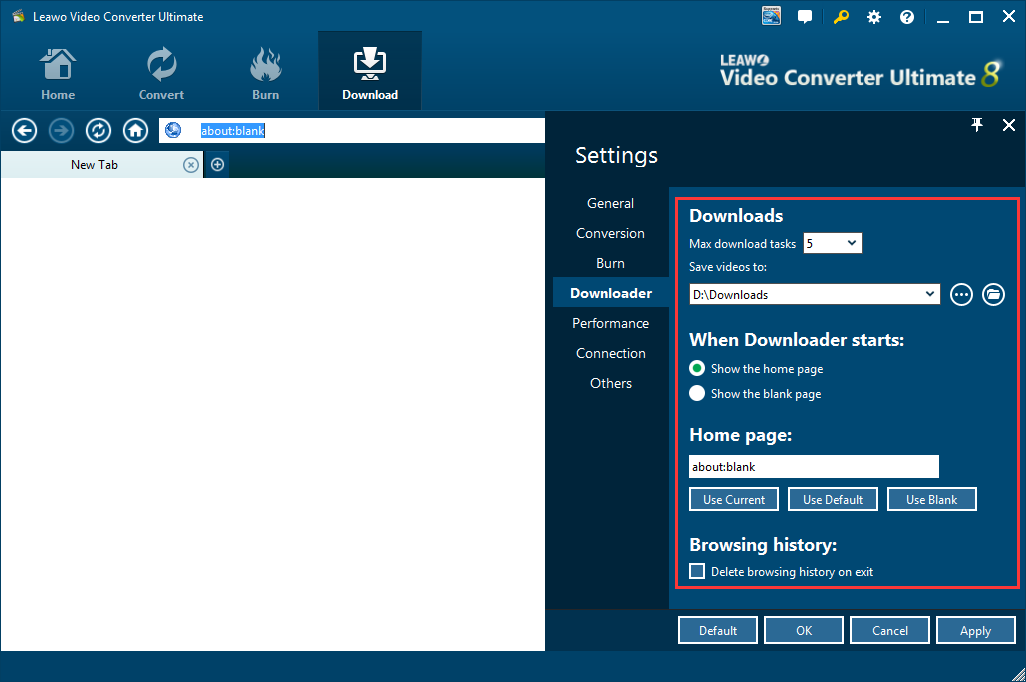This screenshot has width=1026, height=682.
Task: Open the download folder icon
Action: point(993,295)
